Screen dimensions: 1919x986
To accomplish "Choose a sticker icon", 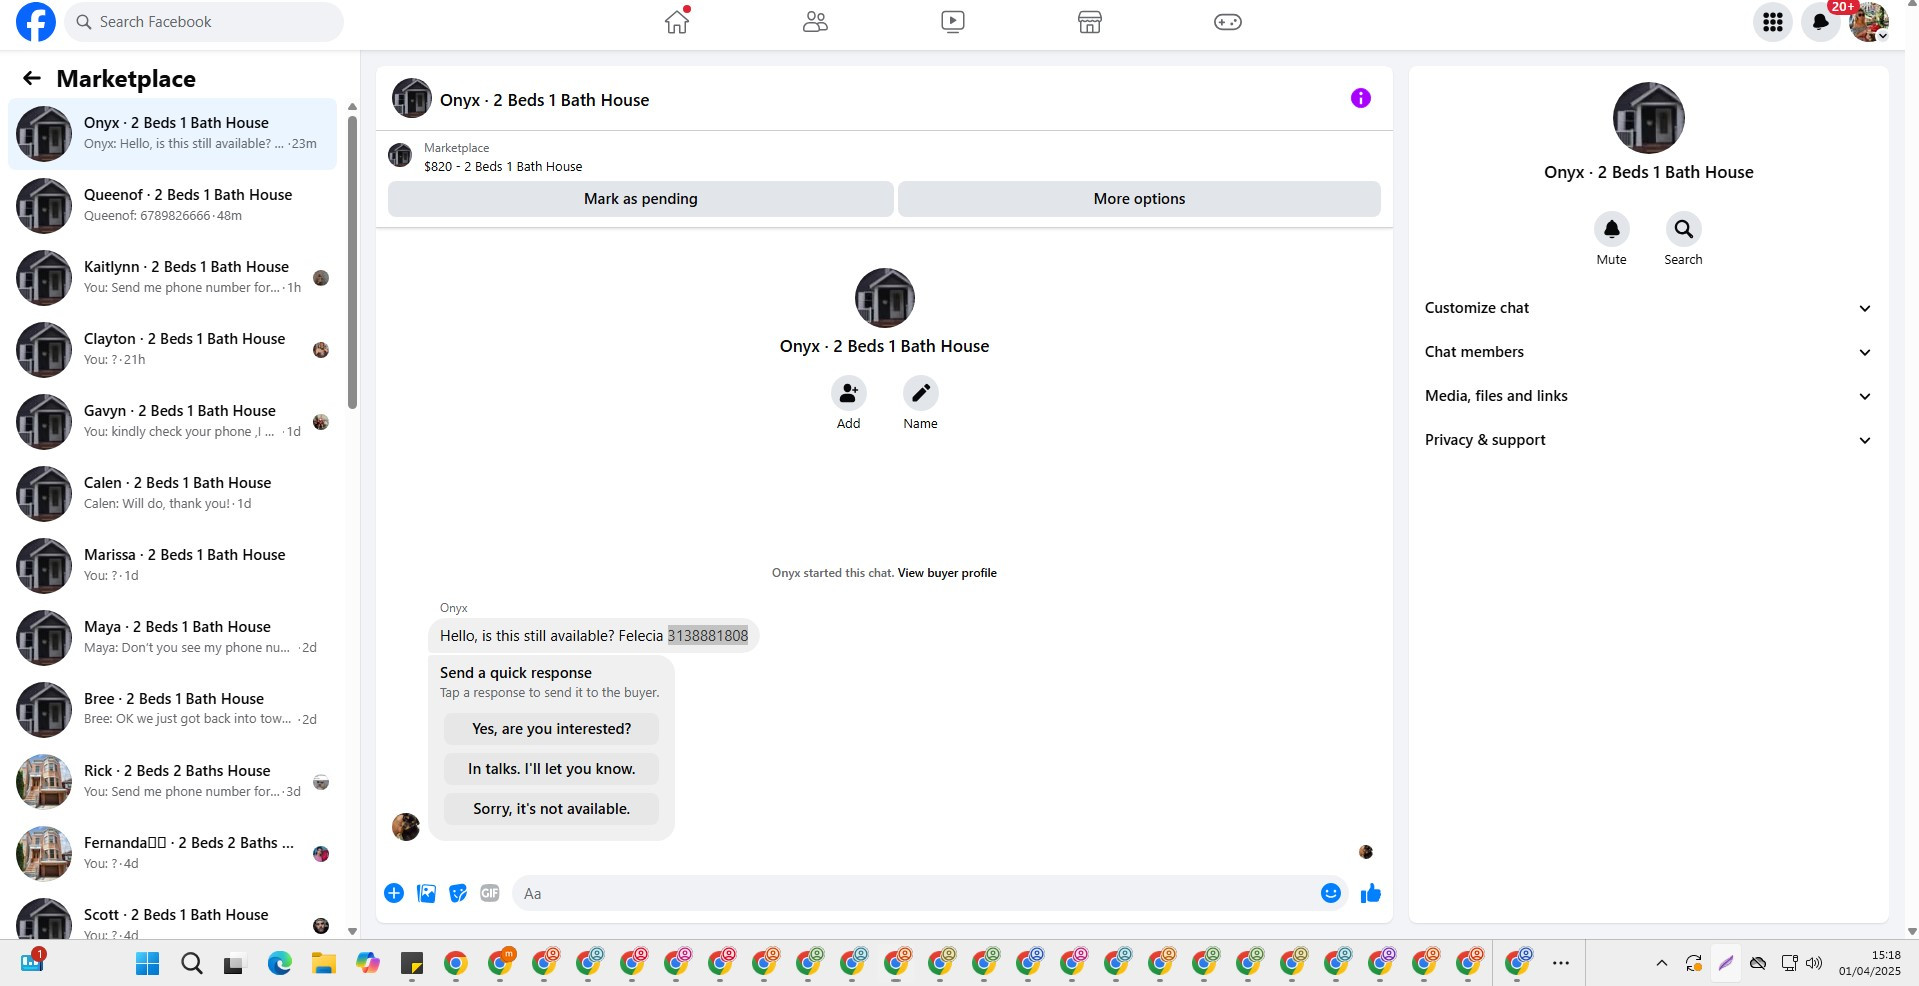I will click(x=458, y=893).
